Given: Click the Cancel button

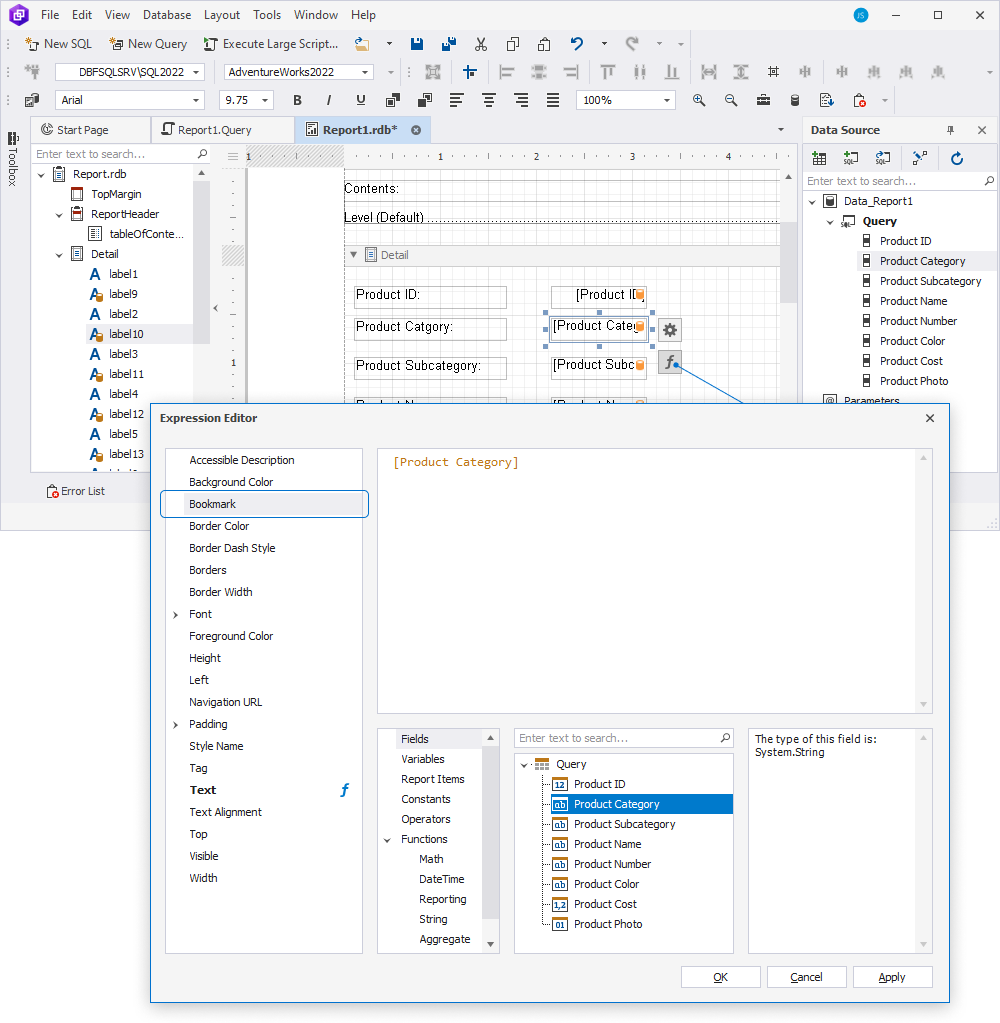Looking at the screenshot, I should click(806, 977).
